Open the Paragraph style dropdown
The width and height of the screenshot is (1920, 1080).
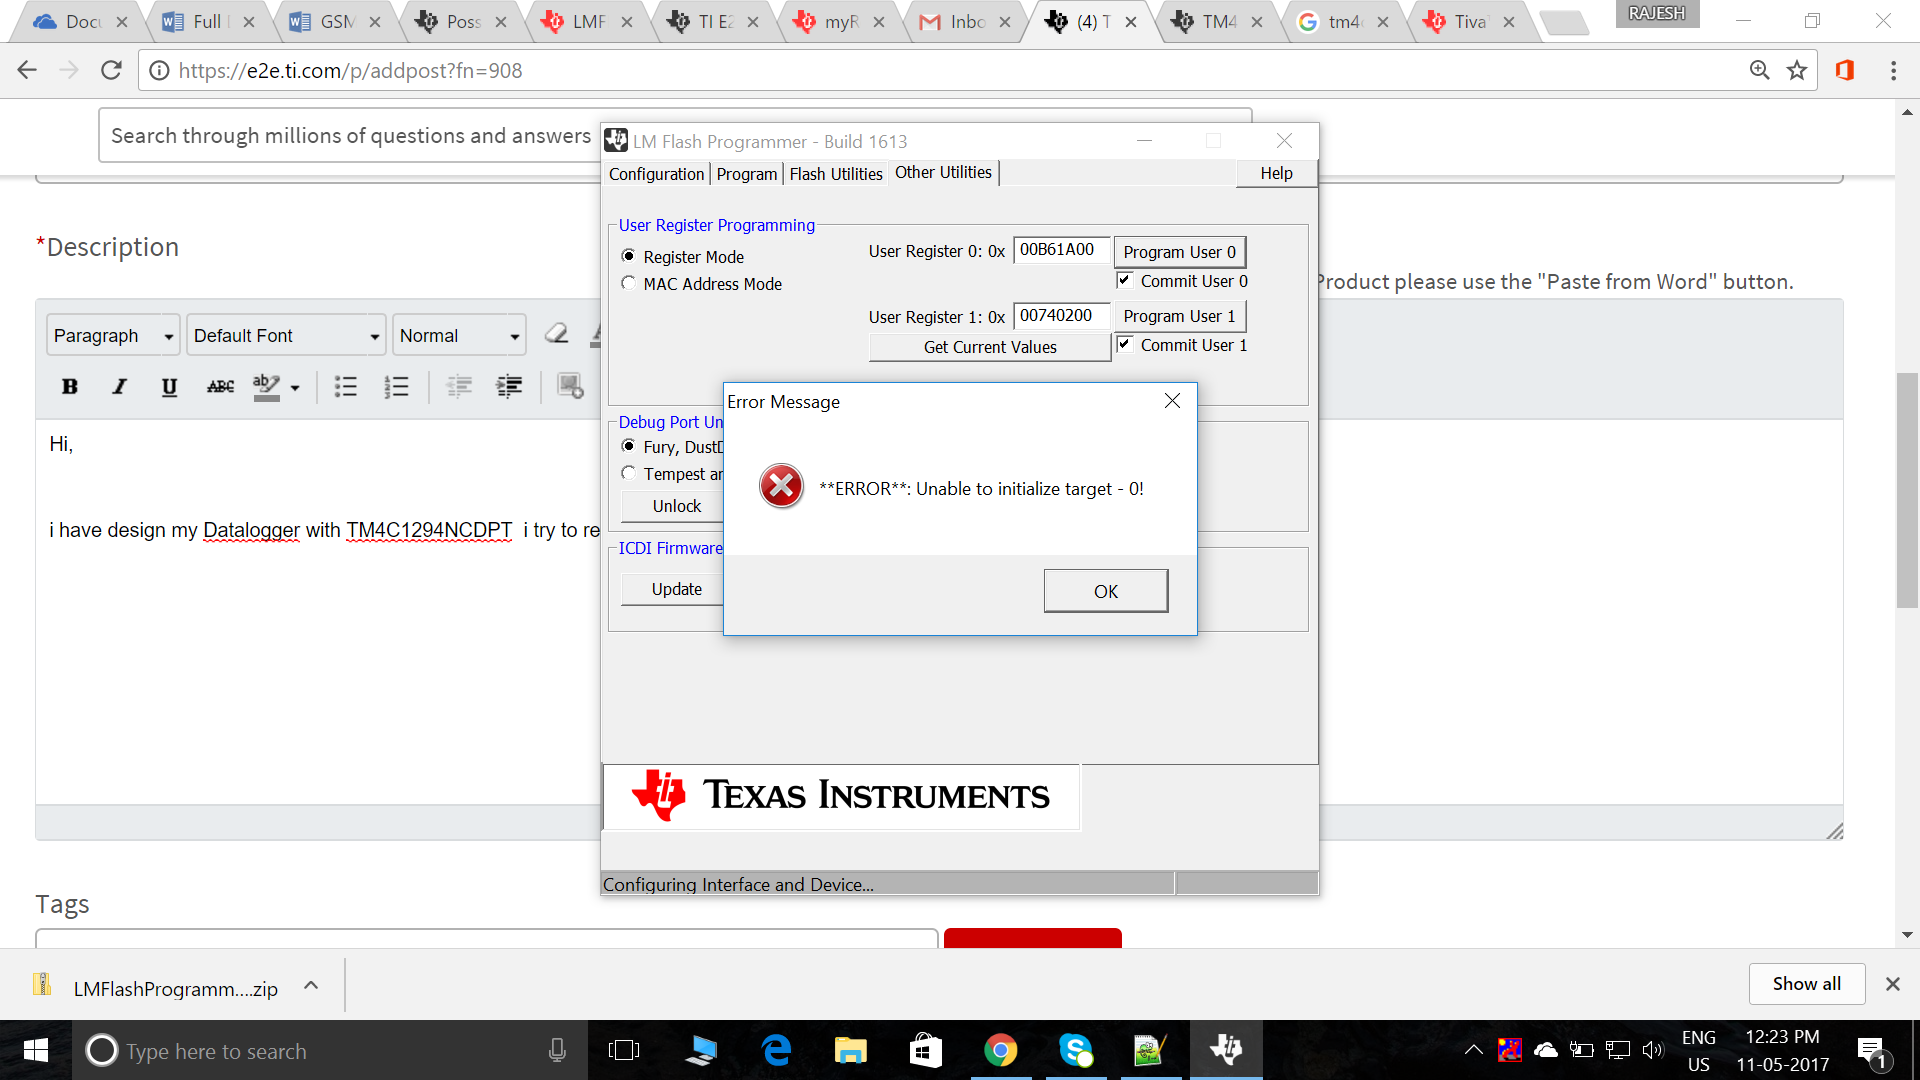pos(113,336)
